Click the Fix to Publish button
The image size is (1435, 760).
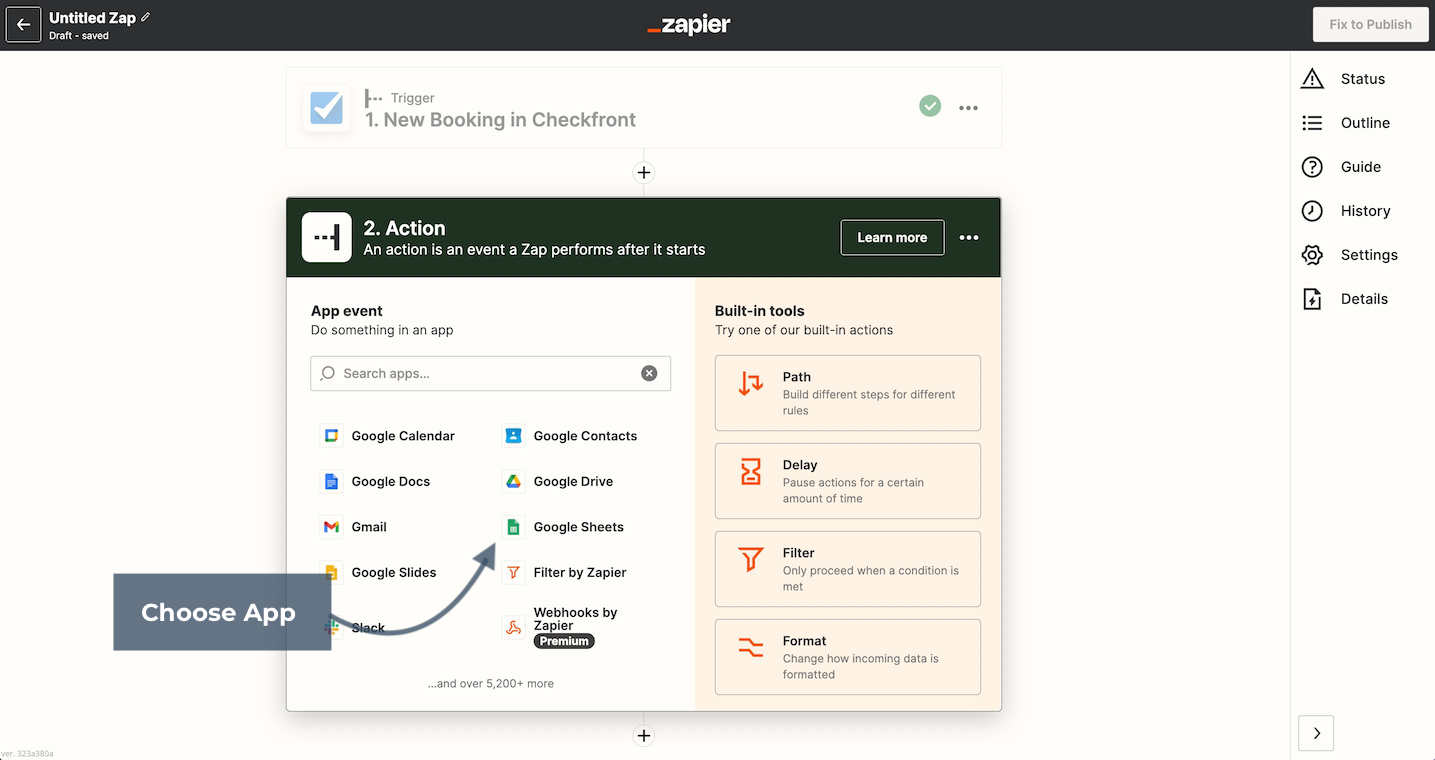[1371, 25]
